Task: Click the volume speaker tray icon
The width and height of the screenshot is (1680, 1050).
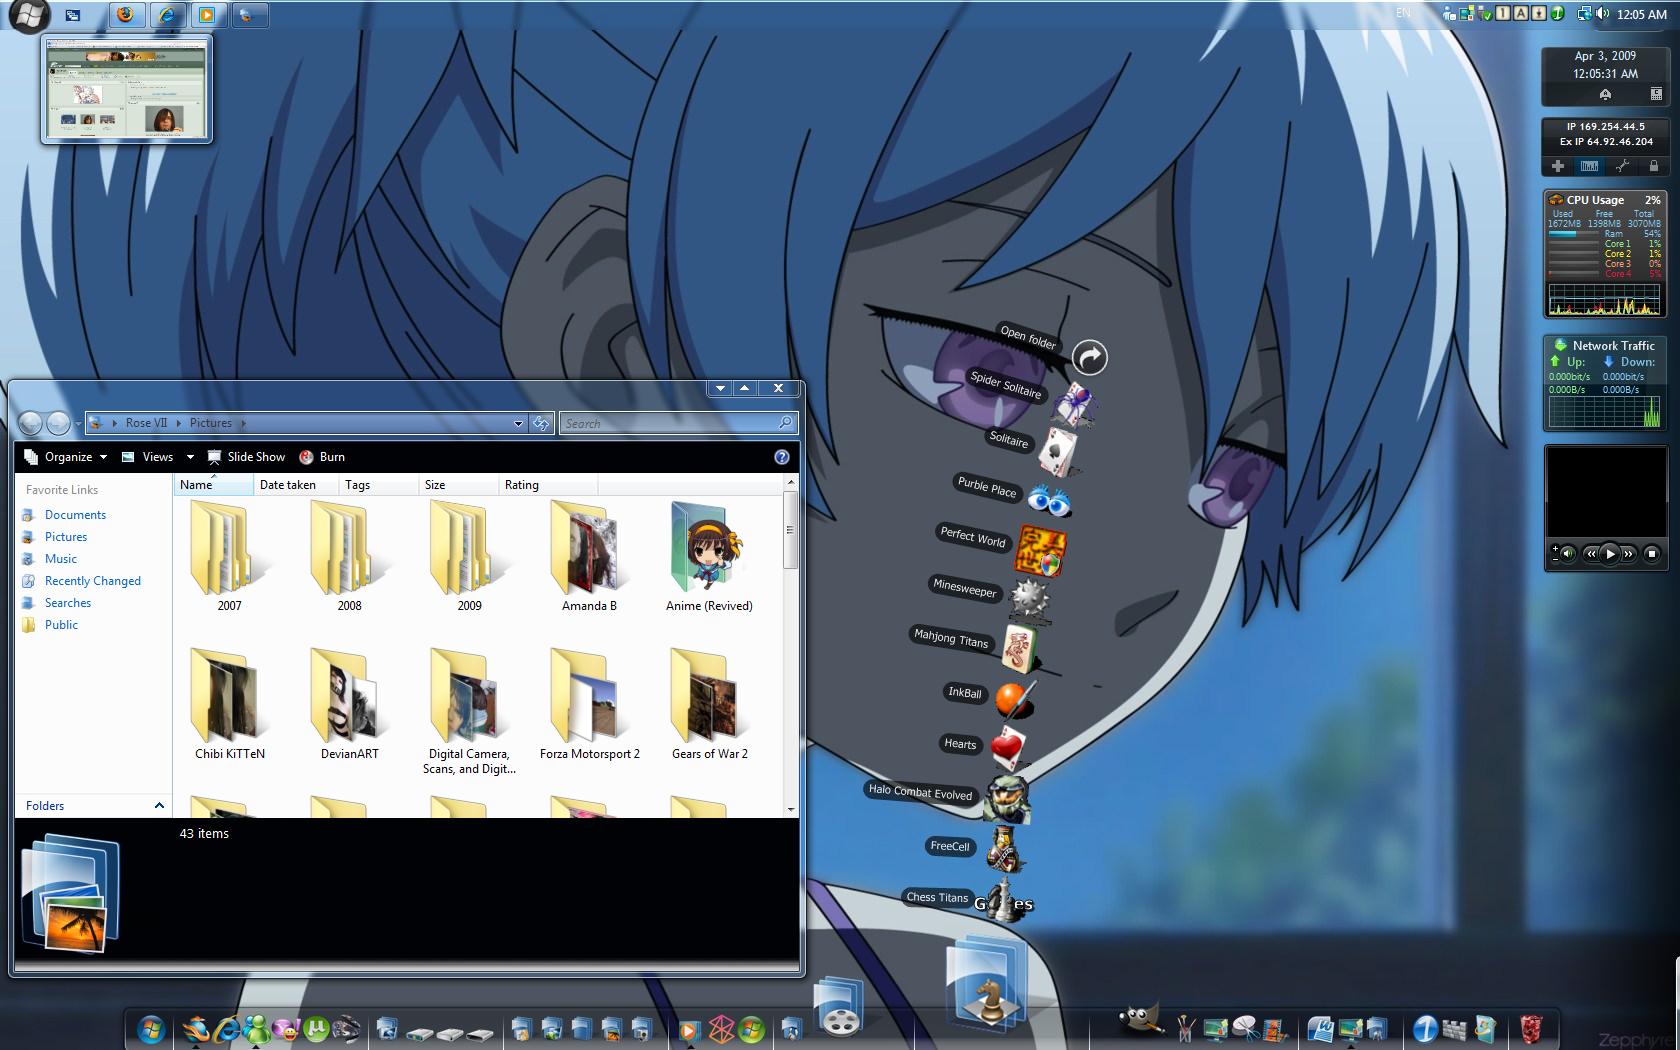Action: tap(1602, 13)
